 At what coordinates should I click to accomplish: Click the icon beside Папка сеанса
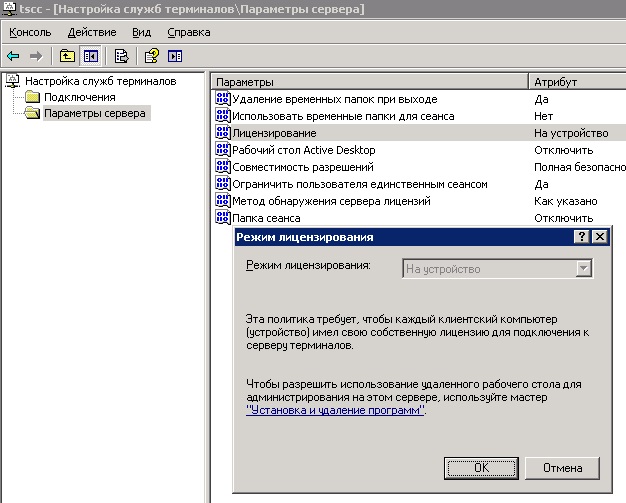tap(223, 218)
